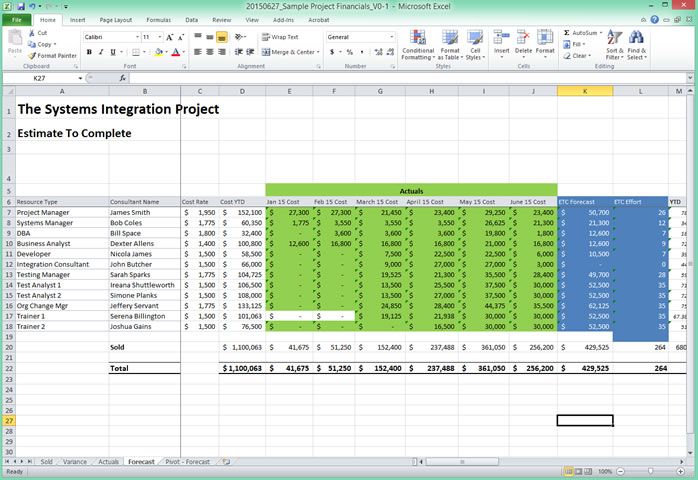The height and width of the screenshot is (480, 698).
Task: Apply Percent Style format
Action: (350, 52)
